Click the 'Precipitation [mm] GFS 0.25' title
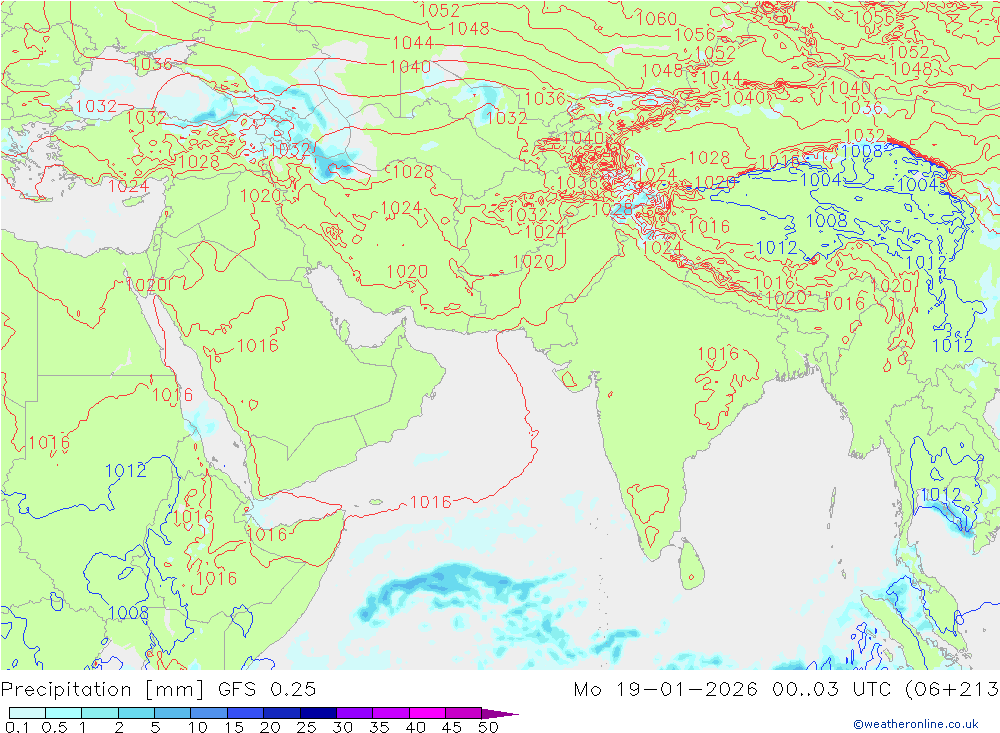The height and width of the screenshot is (733, 1000). [x=158, y=690]
